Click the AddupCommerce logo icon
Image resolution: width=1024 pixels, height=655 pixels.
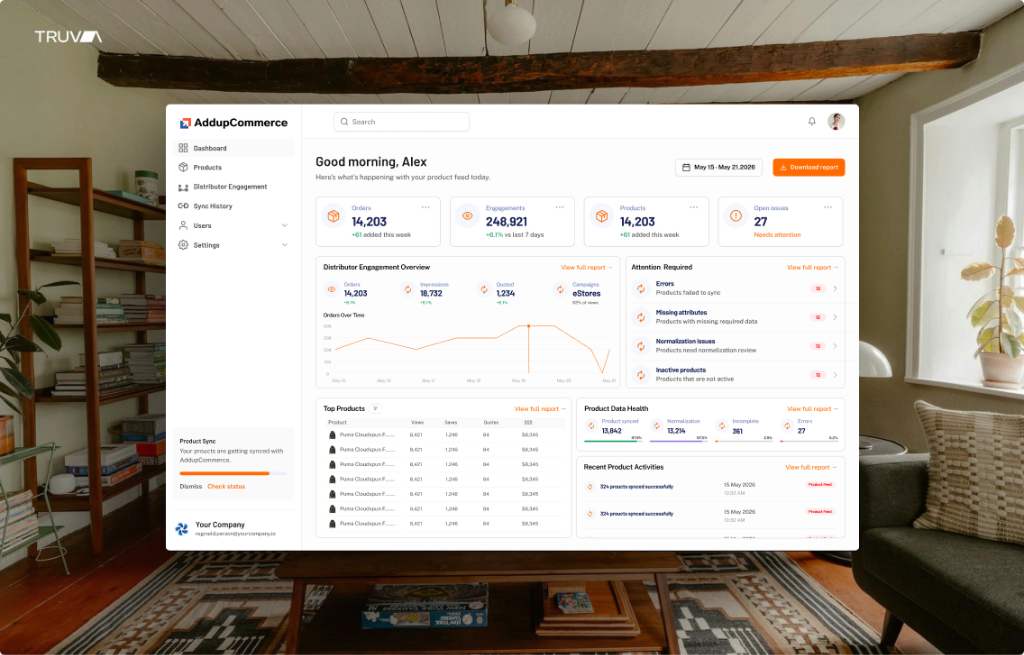(x=185, y=123)
